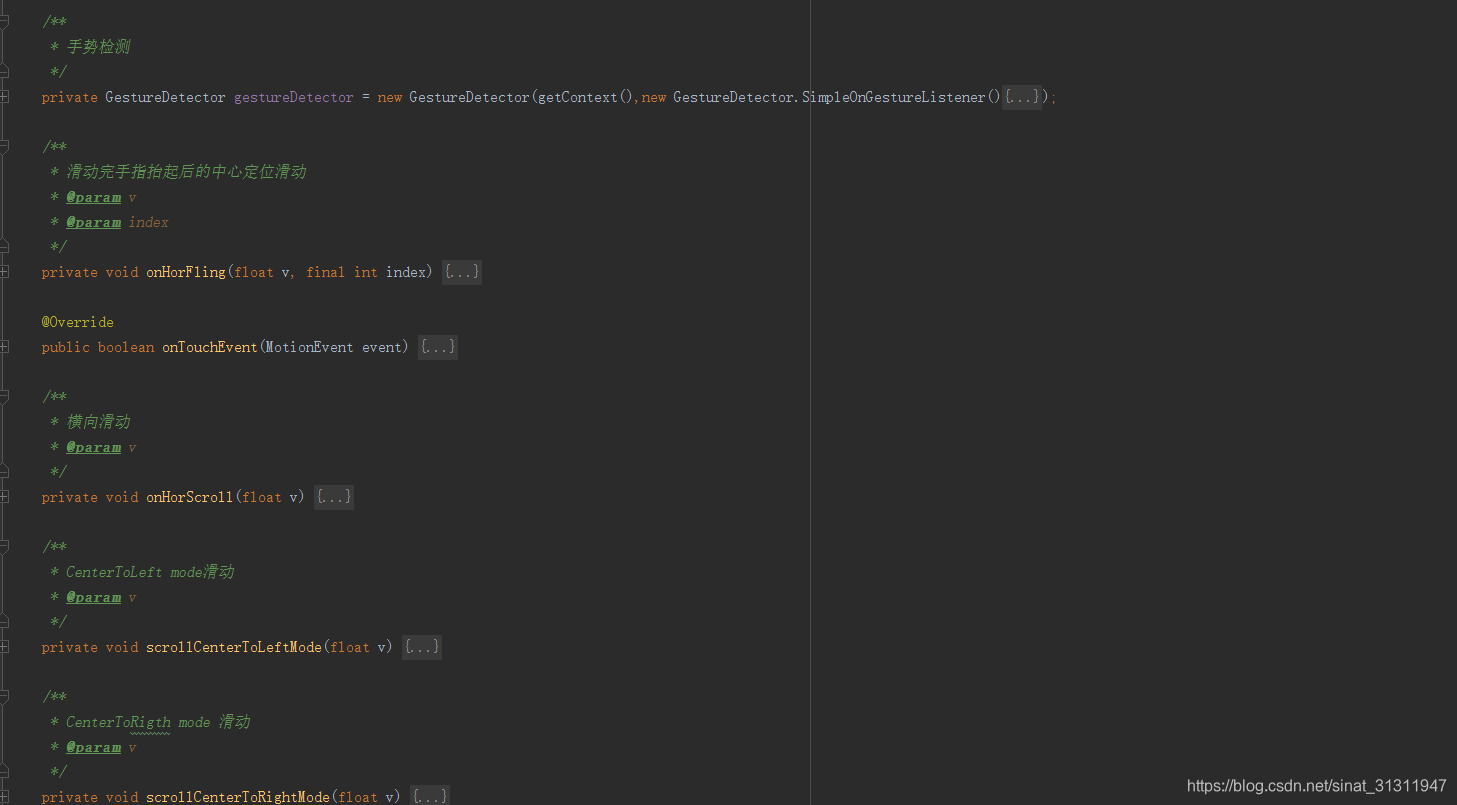Screen dimensions: 1457x805
Task: Collapse the 横向滑动 comment using gutter marker
Action: point(4,396)
